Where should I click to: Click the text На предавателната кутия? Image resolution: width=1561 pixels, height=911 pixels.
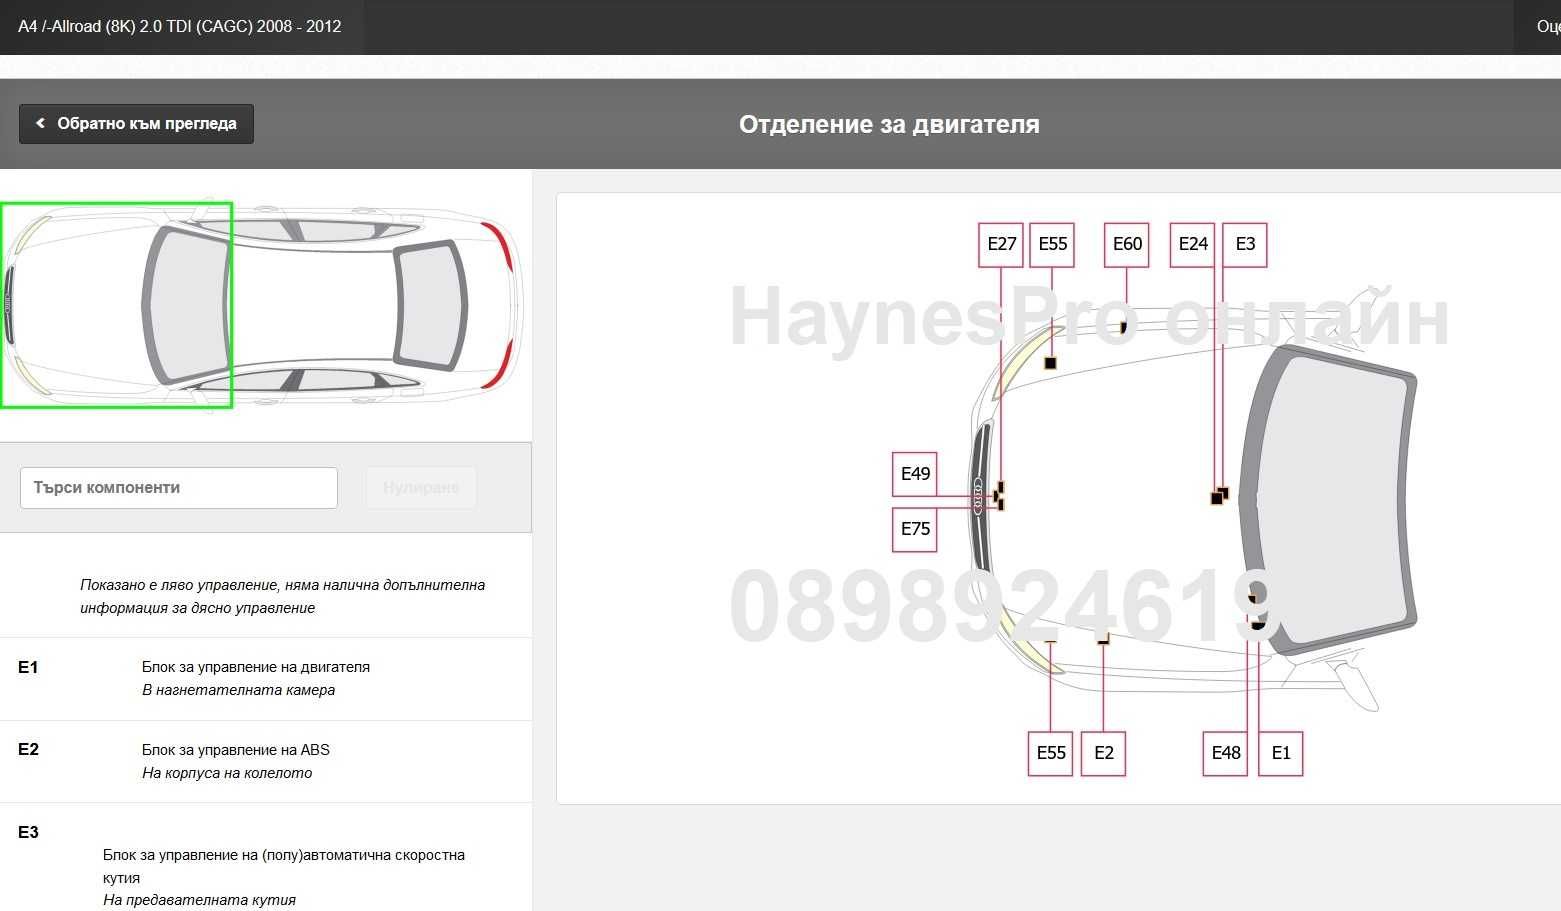click(200, 900)
